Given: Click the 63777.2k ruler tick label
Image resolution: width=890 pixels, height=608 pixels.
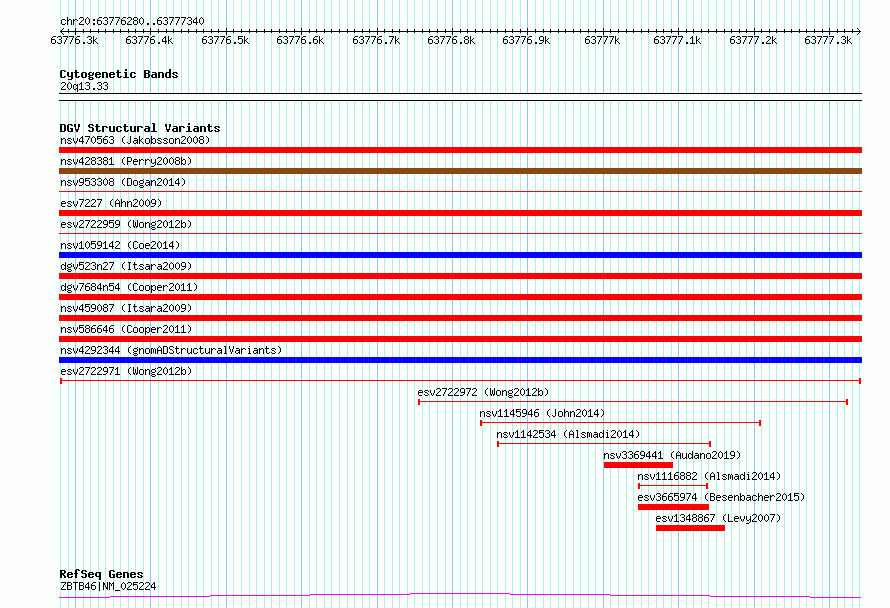Looking at the screenshot, I should 753,40.
